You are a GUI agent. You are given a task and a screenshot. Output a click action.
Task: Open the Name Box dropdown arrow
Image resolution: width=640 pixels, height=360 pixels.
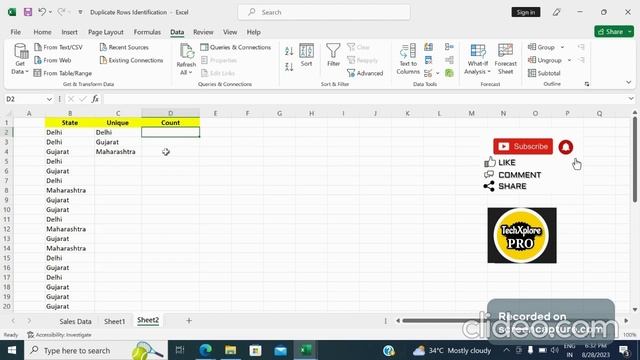tap(49, 99)
